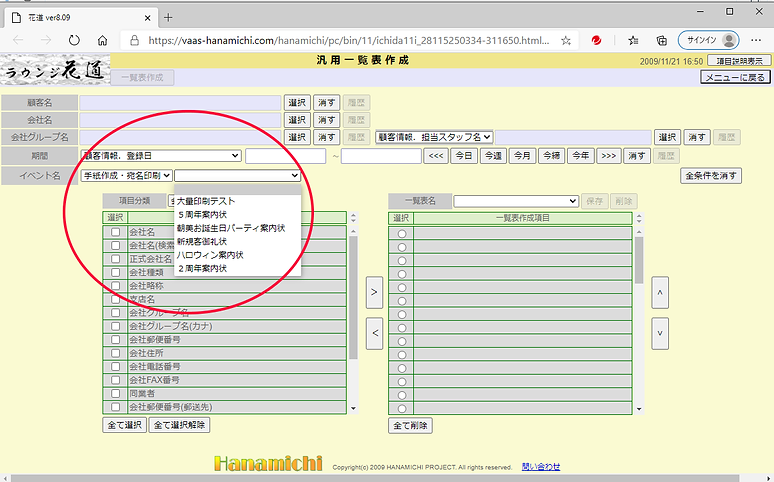The width and height of the screenshot is (774, 482).
Task: Click the 今日 period button
Action: click(464, 156)
